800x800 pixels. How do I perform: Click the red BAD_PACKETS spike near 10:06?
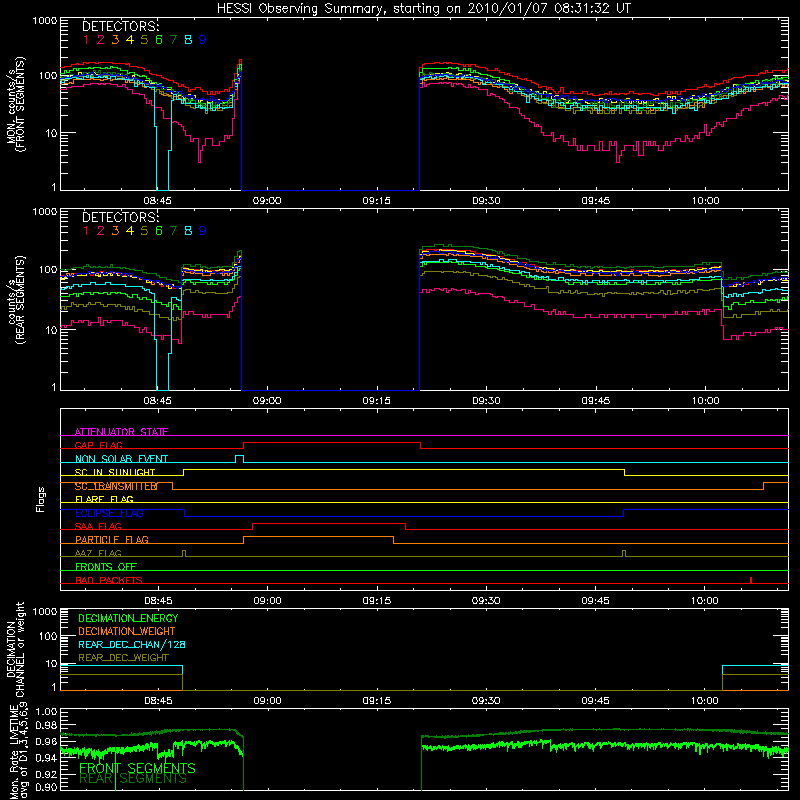751,580
